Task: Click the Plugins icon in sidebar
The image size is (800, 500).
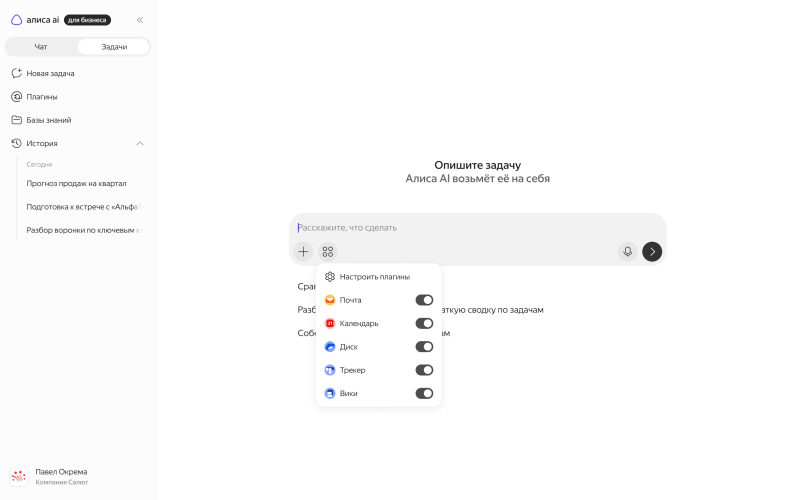Action: tap(16, 96)
